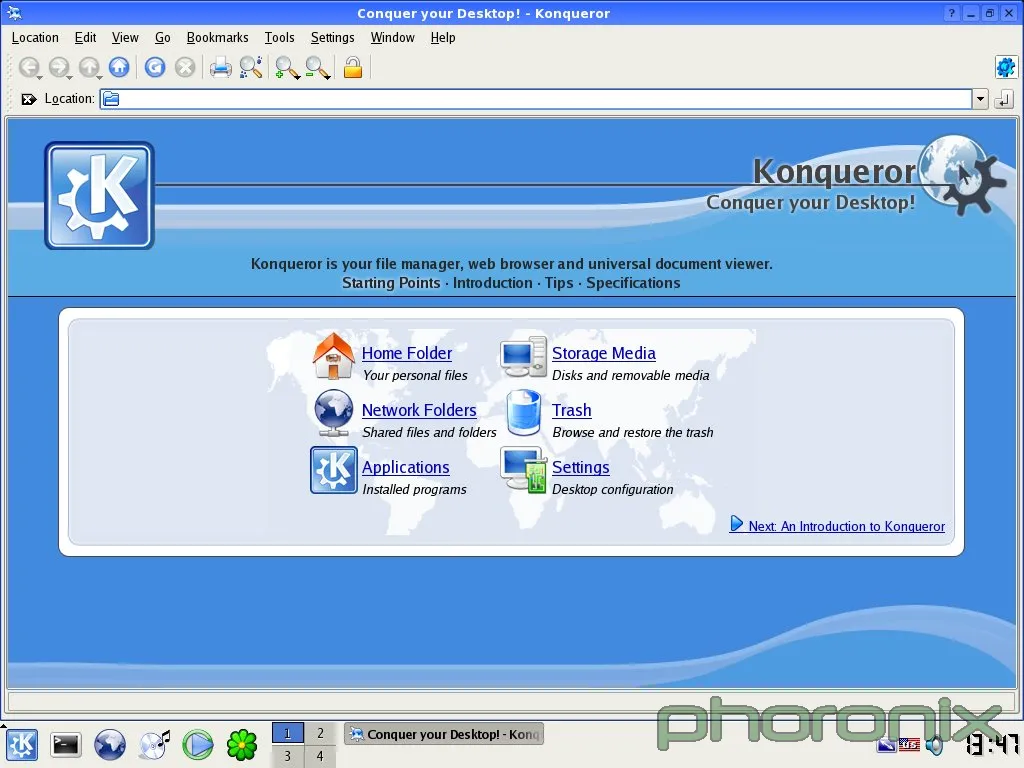Click the display resize tray icon
The image size is (1024, 768).
pyautogui.click(x=886, y=744)
